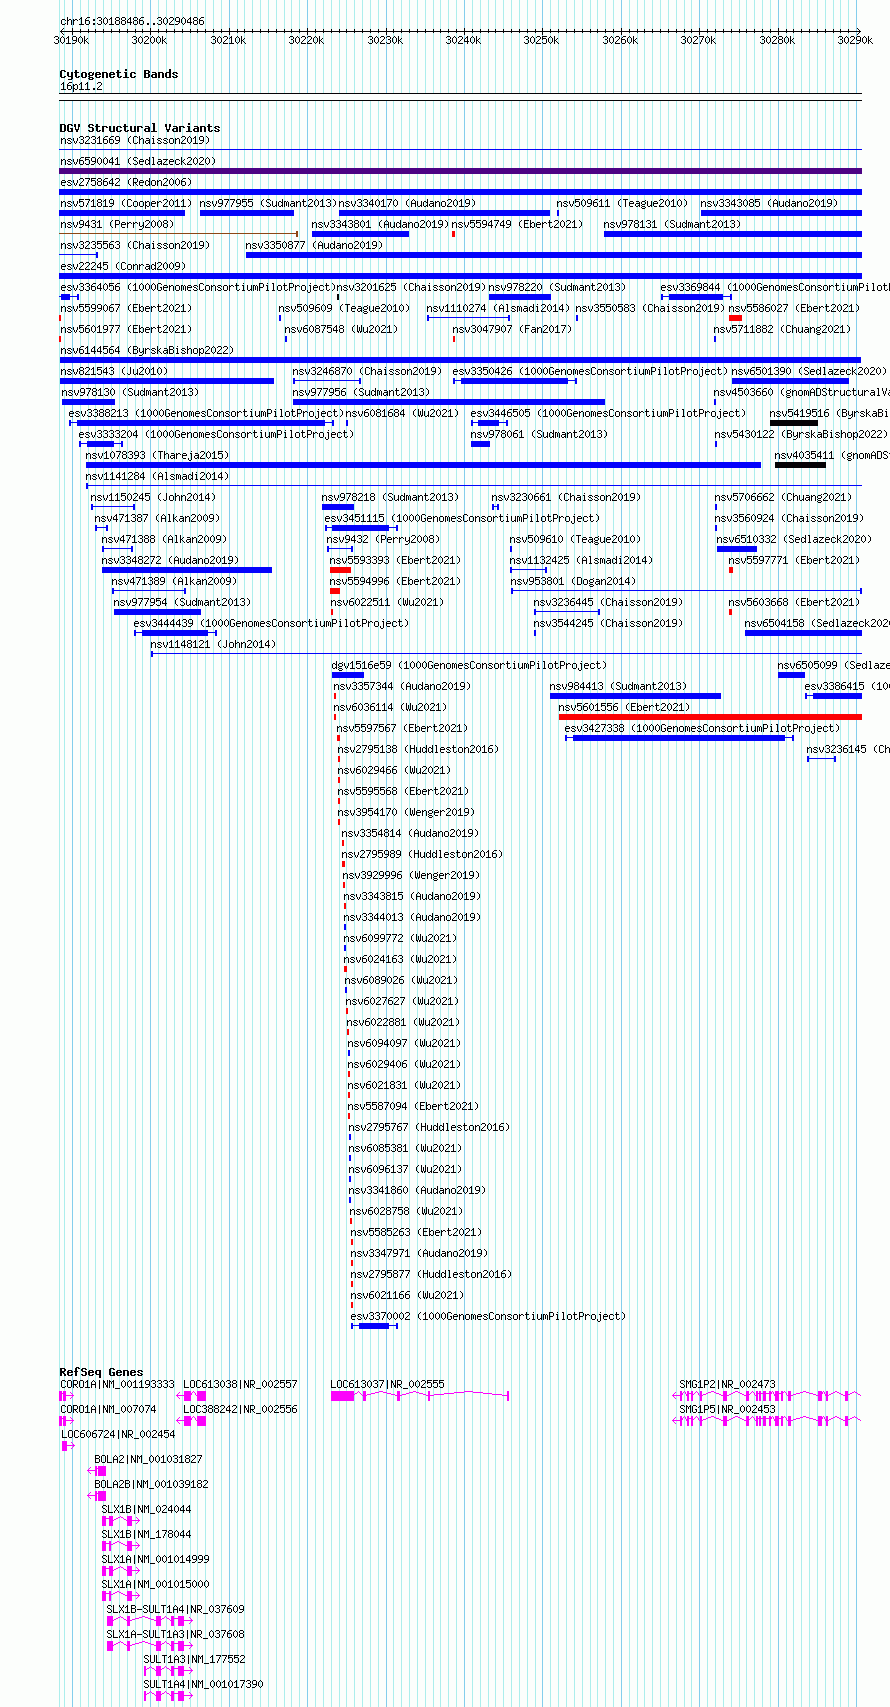Click gene SLX1A-SULT1A3|NR_037608 label
Screen dimensions: 890x1707
175,1634
